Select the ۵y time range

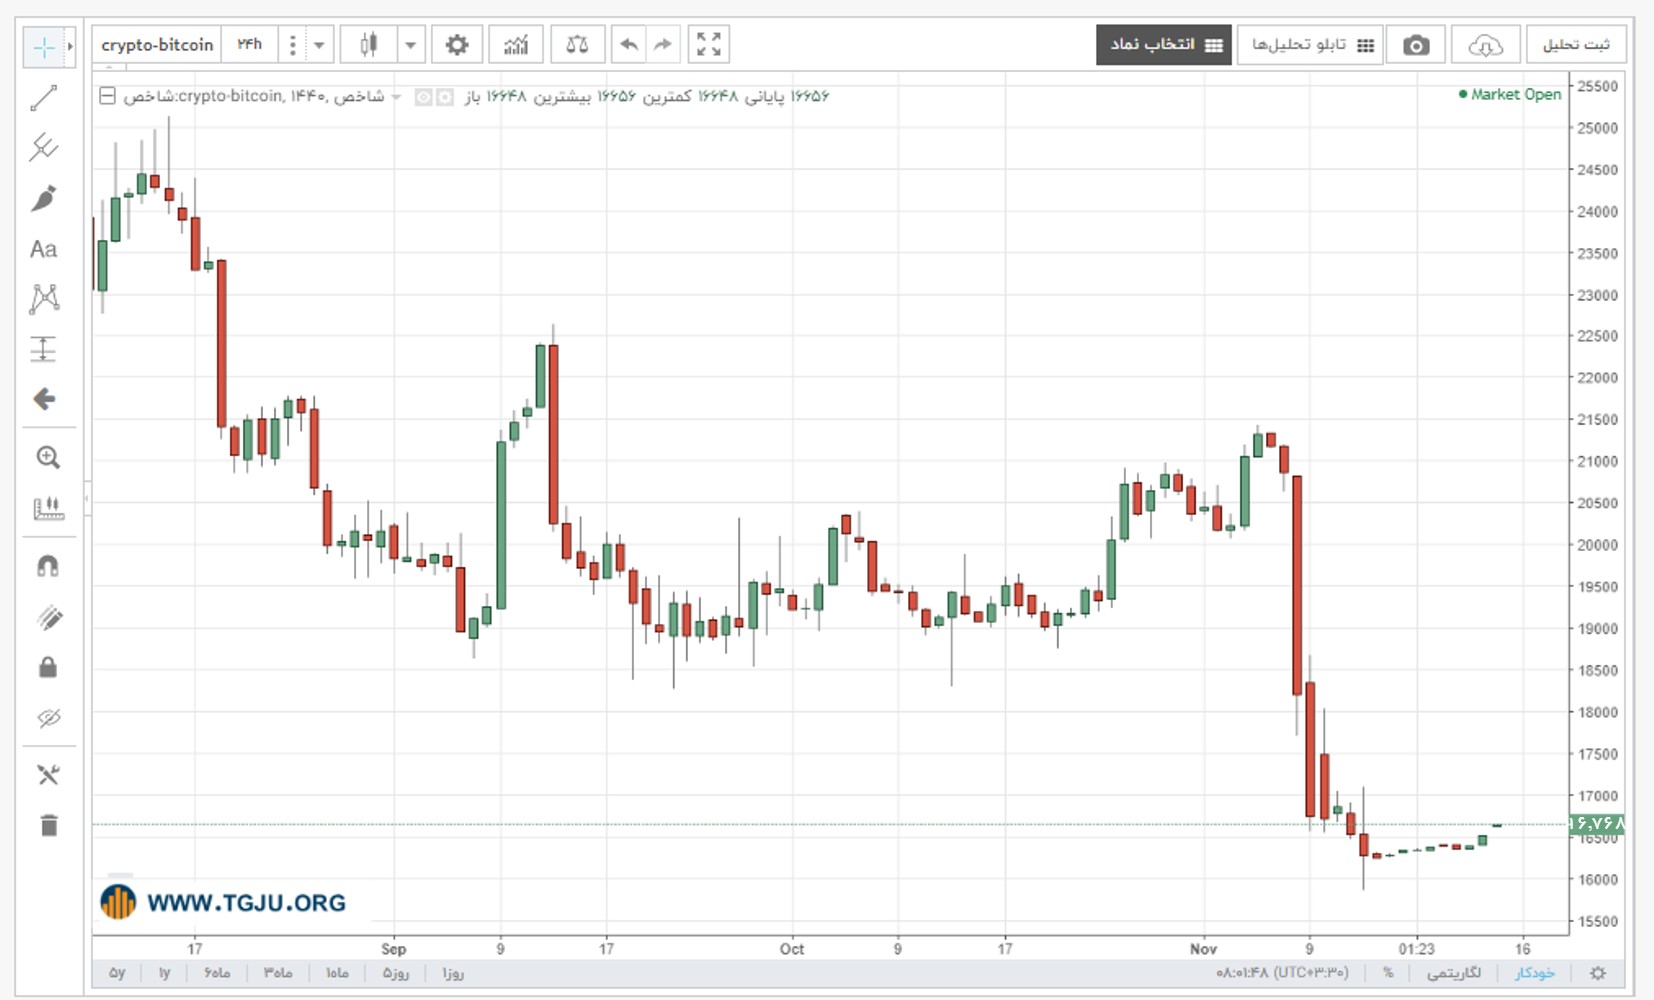tap(117, 973)
